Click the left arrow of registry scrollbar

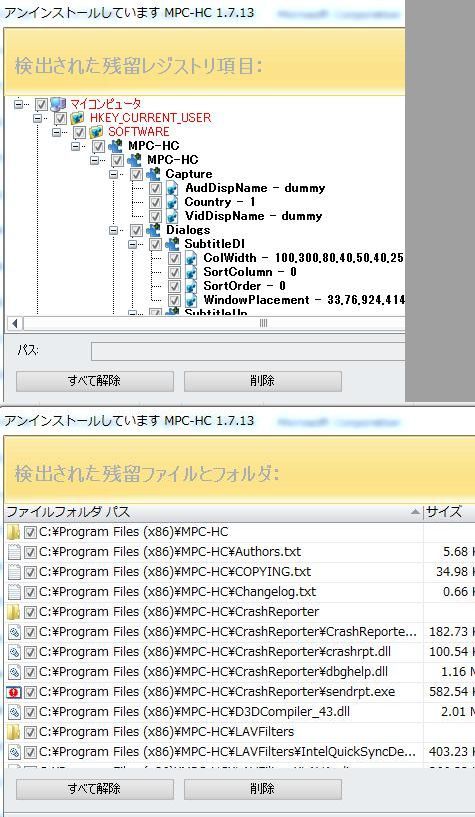(x=14, y=324)
